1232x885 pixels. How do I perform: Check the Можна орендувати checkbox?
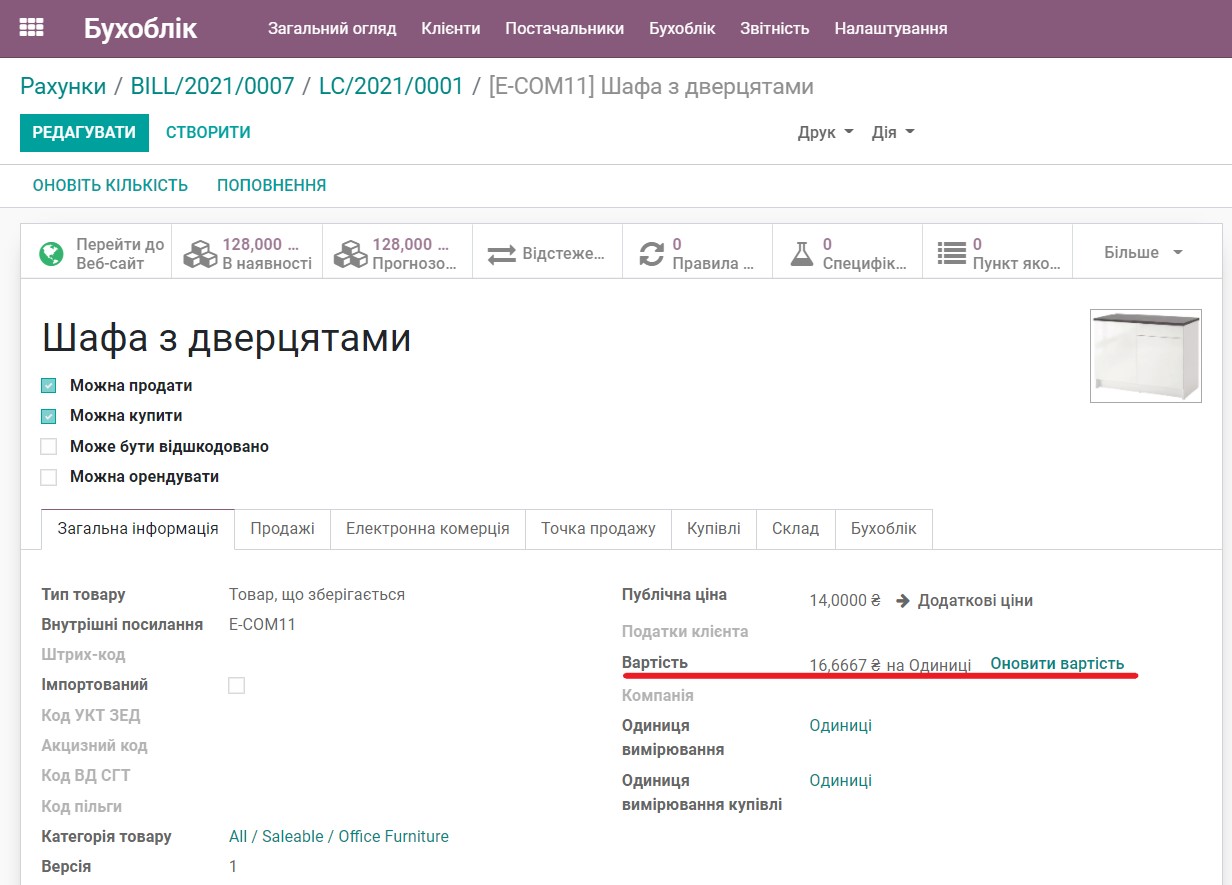[x=49, y=477]
